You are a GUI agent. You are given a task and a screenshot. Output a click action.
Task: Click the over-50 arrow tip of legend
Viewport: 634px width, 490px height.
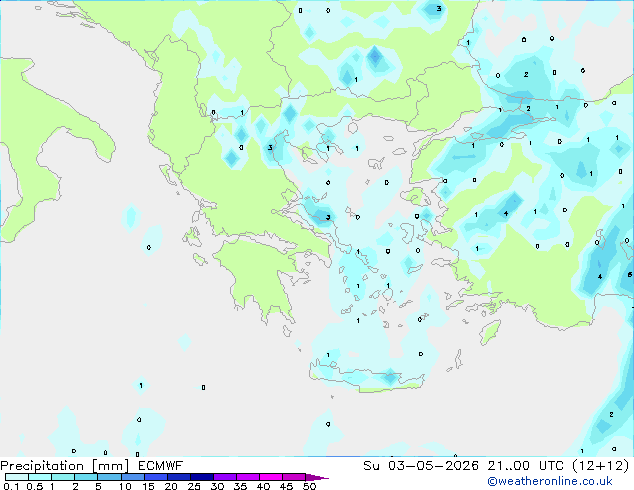pyautogui.click(x=317, y=477)
